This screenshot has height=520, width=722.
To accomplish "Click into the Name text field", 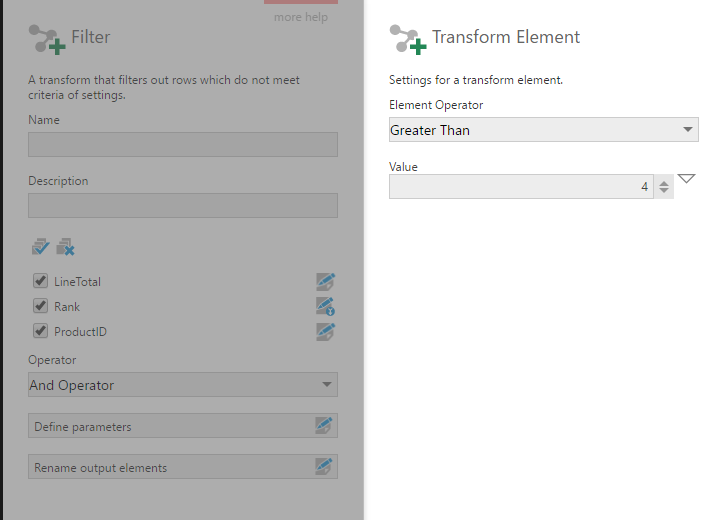I will click(x=183, y=145).
